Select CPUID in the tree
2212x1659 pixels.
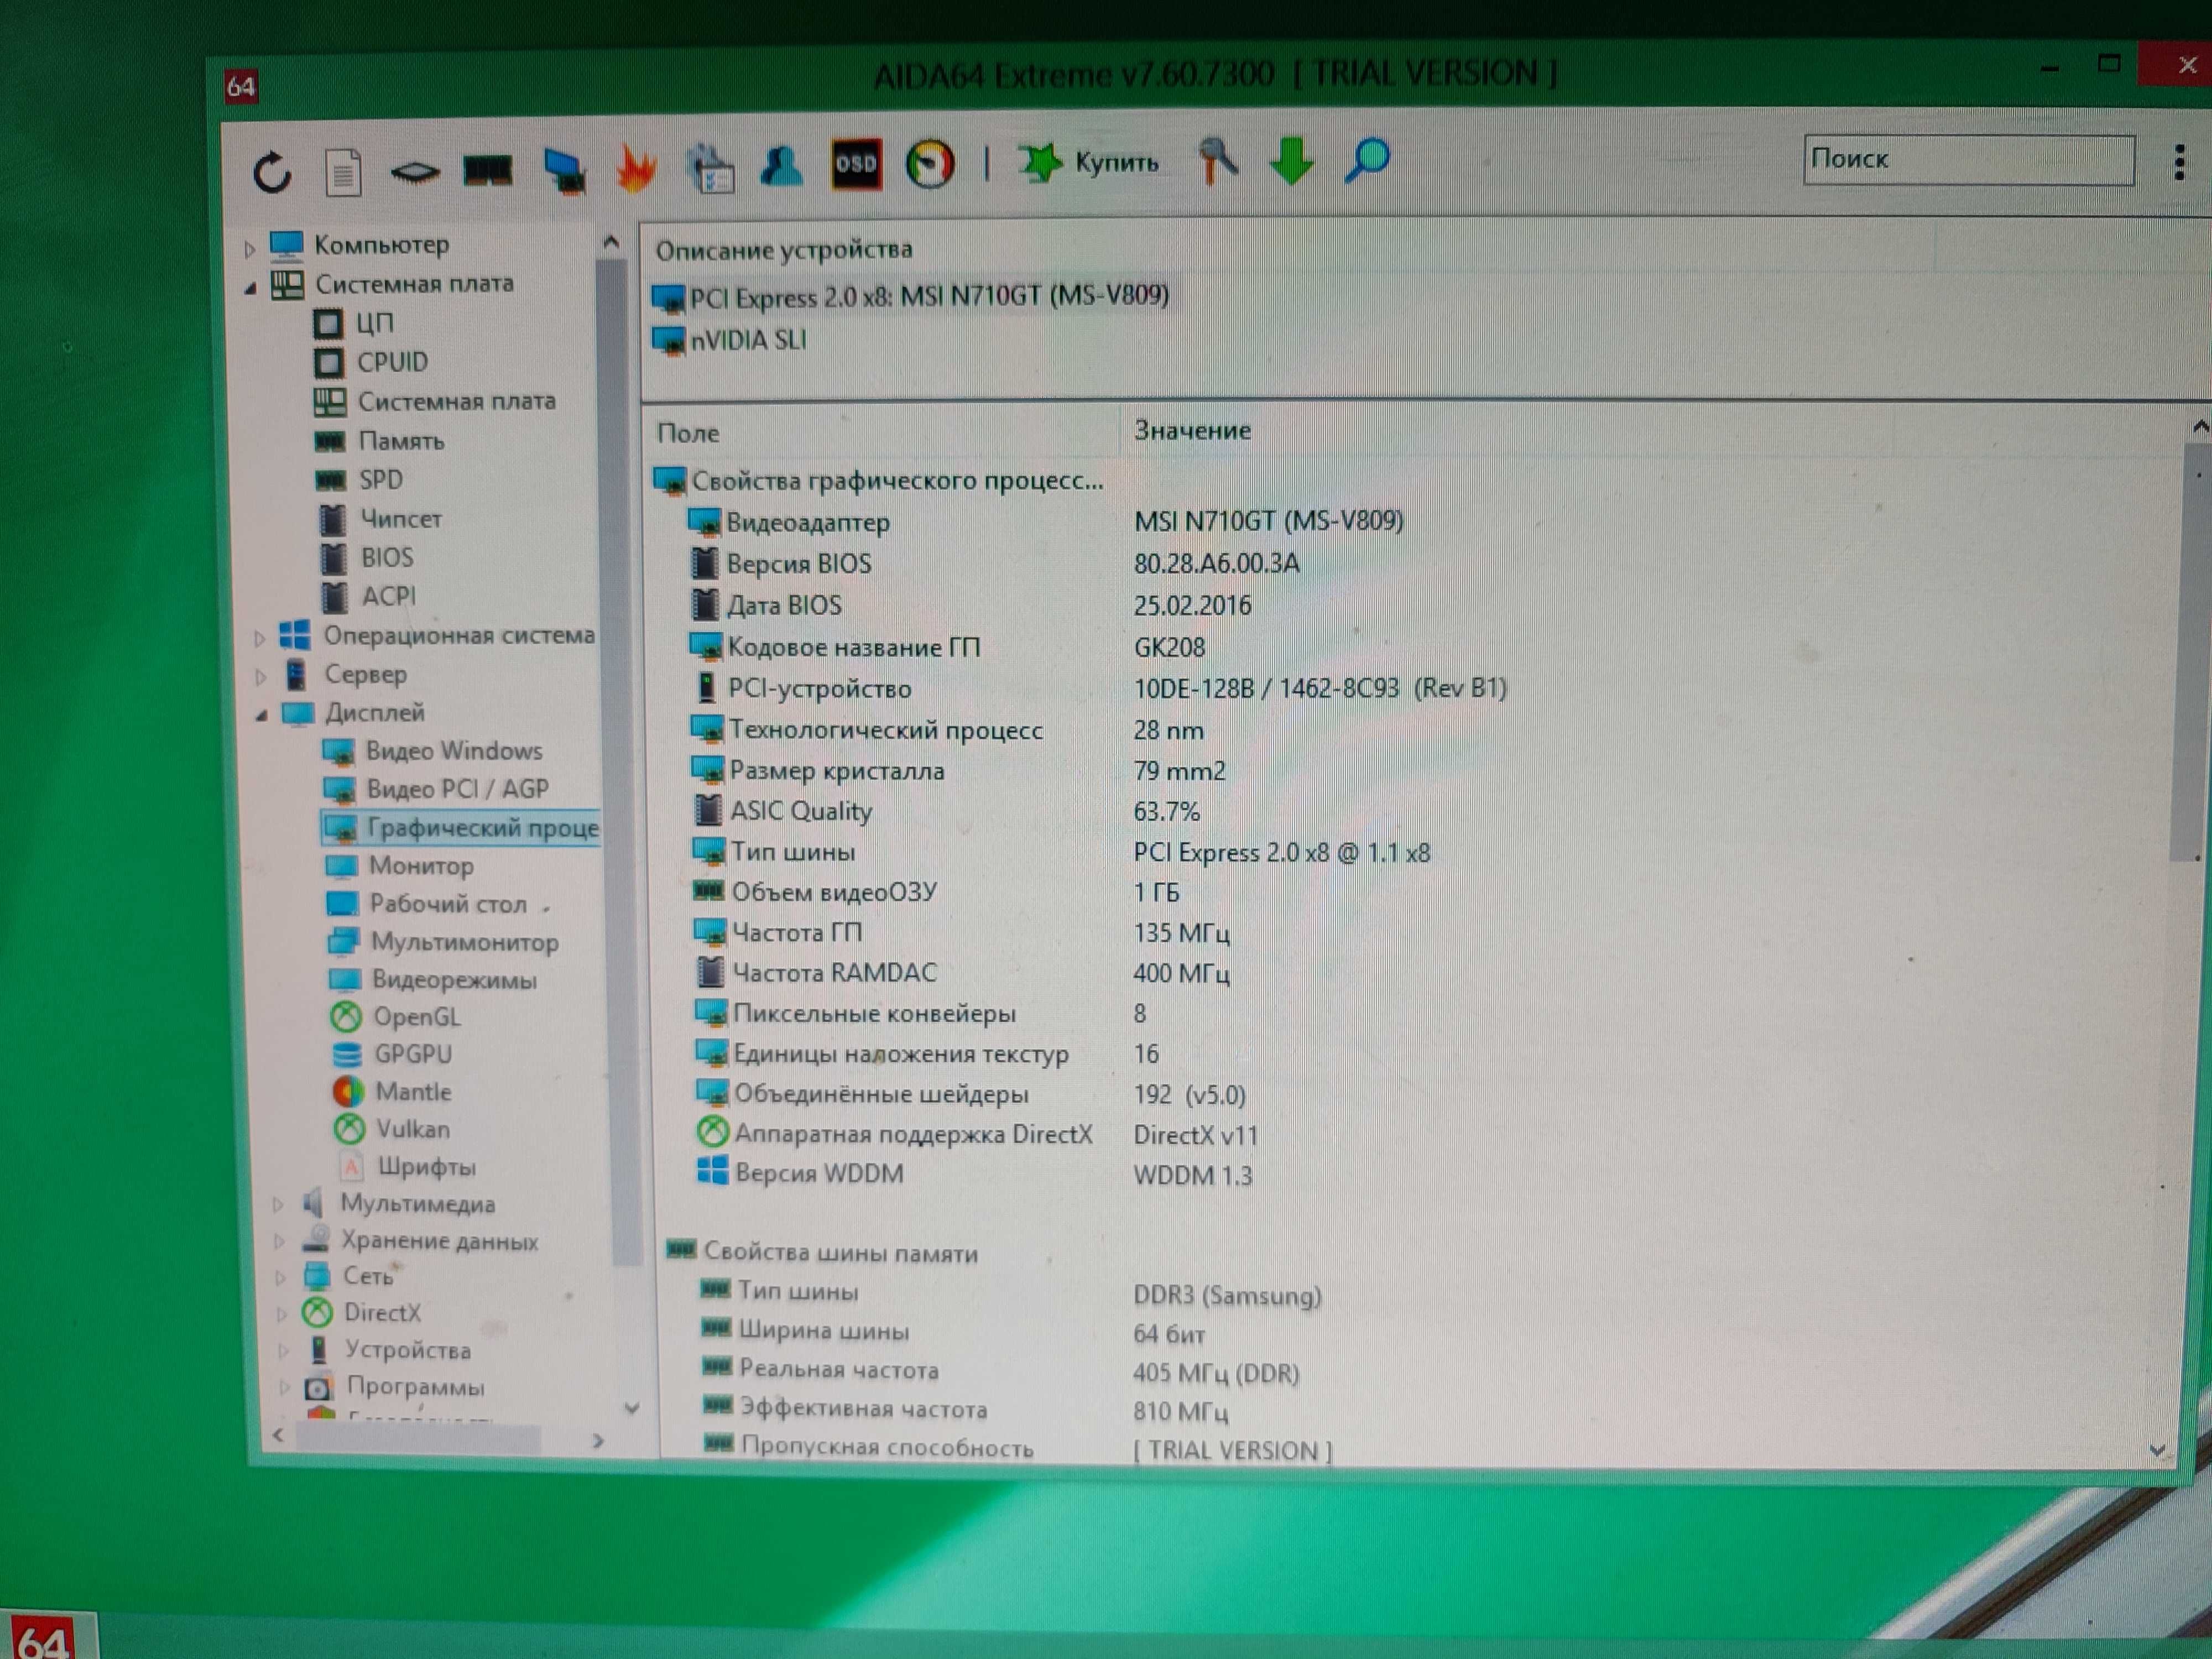coord(371,362)
